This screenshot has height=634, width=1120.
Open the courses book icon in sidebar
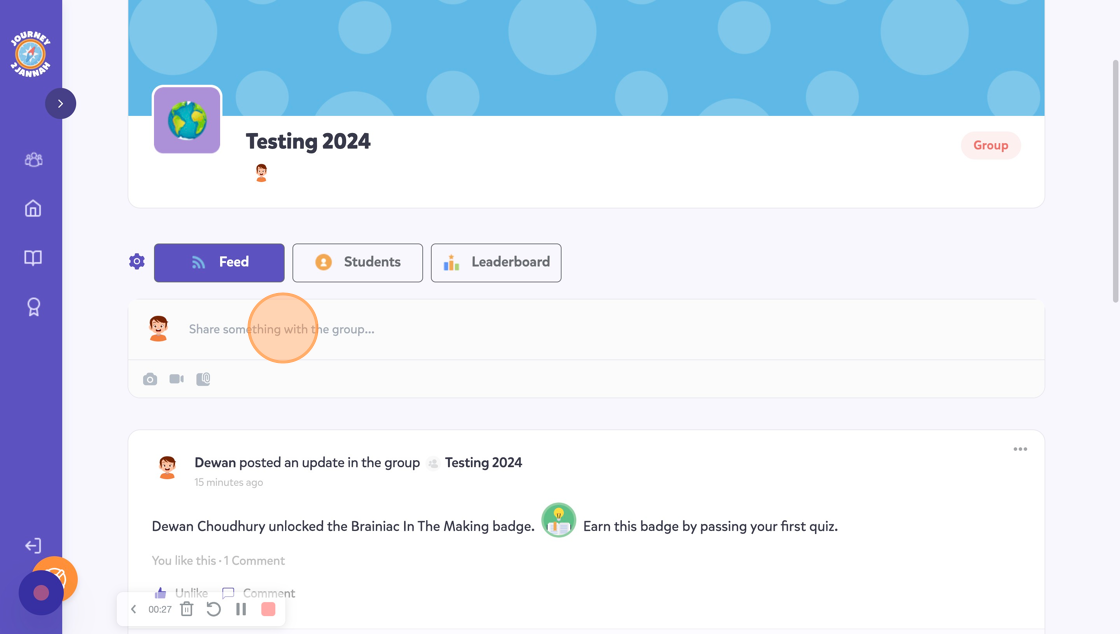click(33, 258)
